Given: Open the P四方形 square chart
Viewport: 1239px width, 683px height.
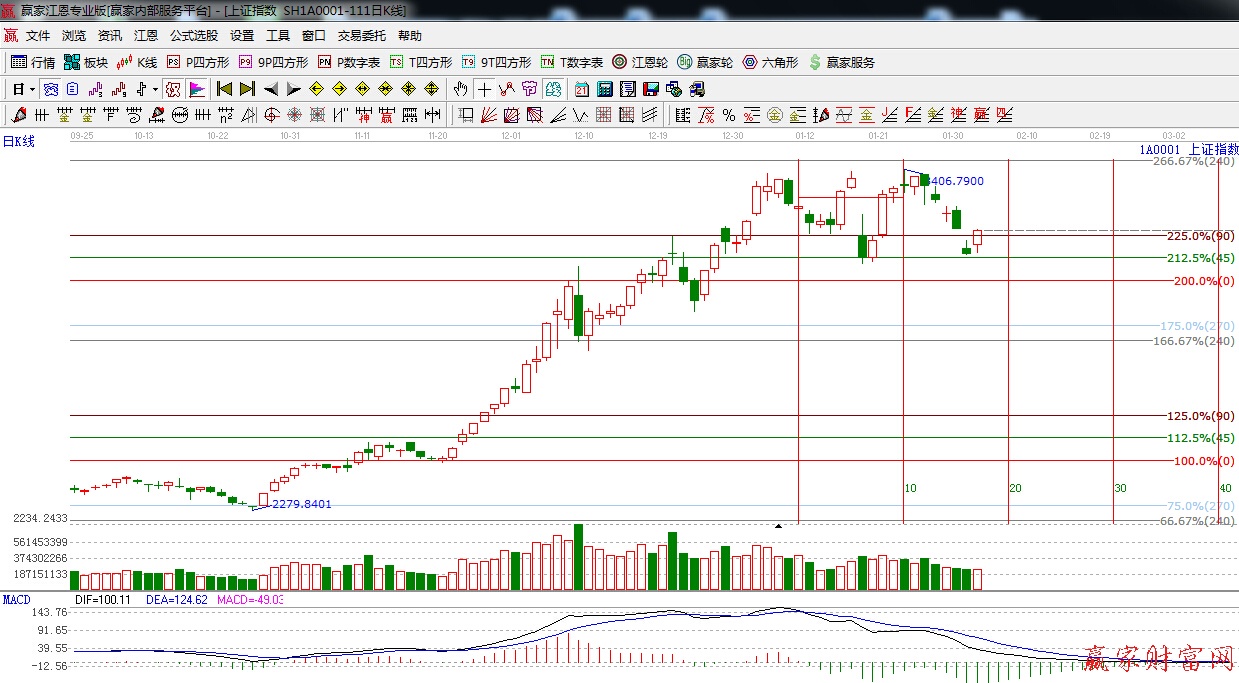Looking at the screenshot, I should point(197,62).
